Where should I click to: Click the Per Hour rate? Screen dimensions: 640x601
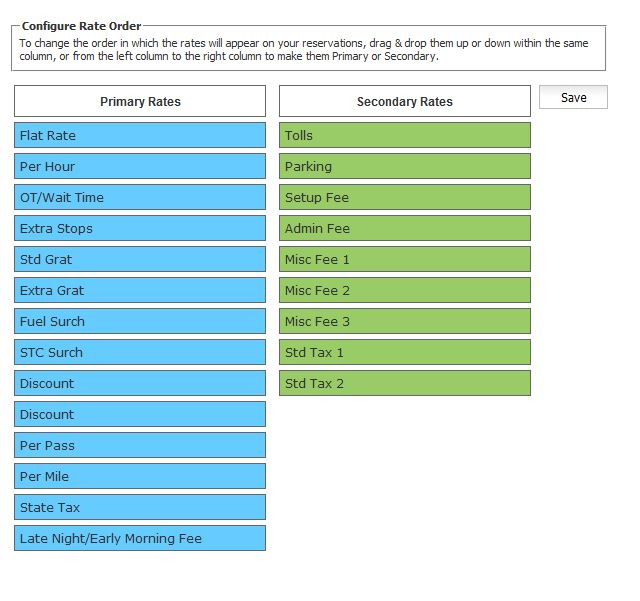pos(140,166)
